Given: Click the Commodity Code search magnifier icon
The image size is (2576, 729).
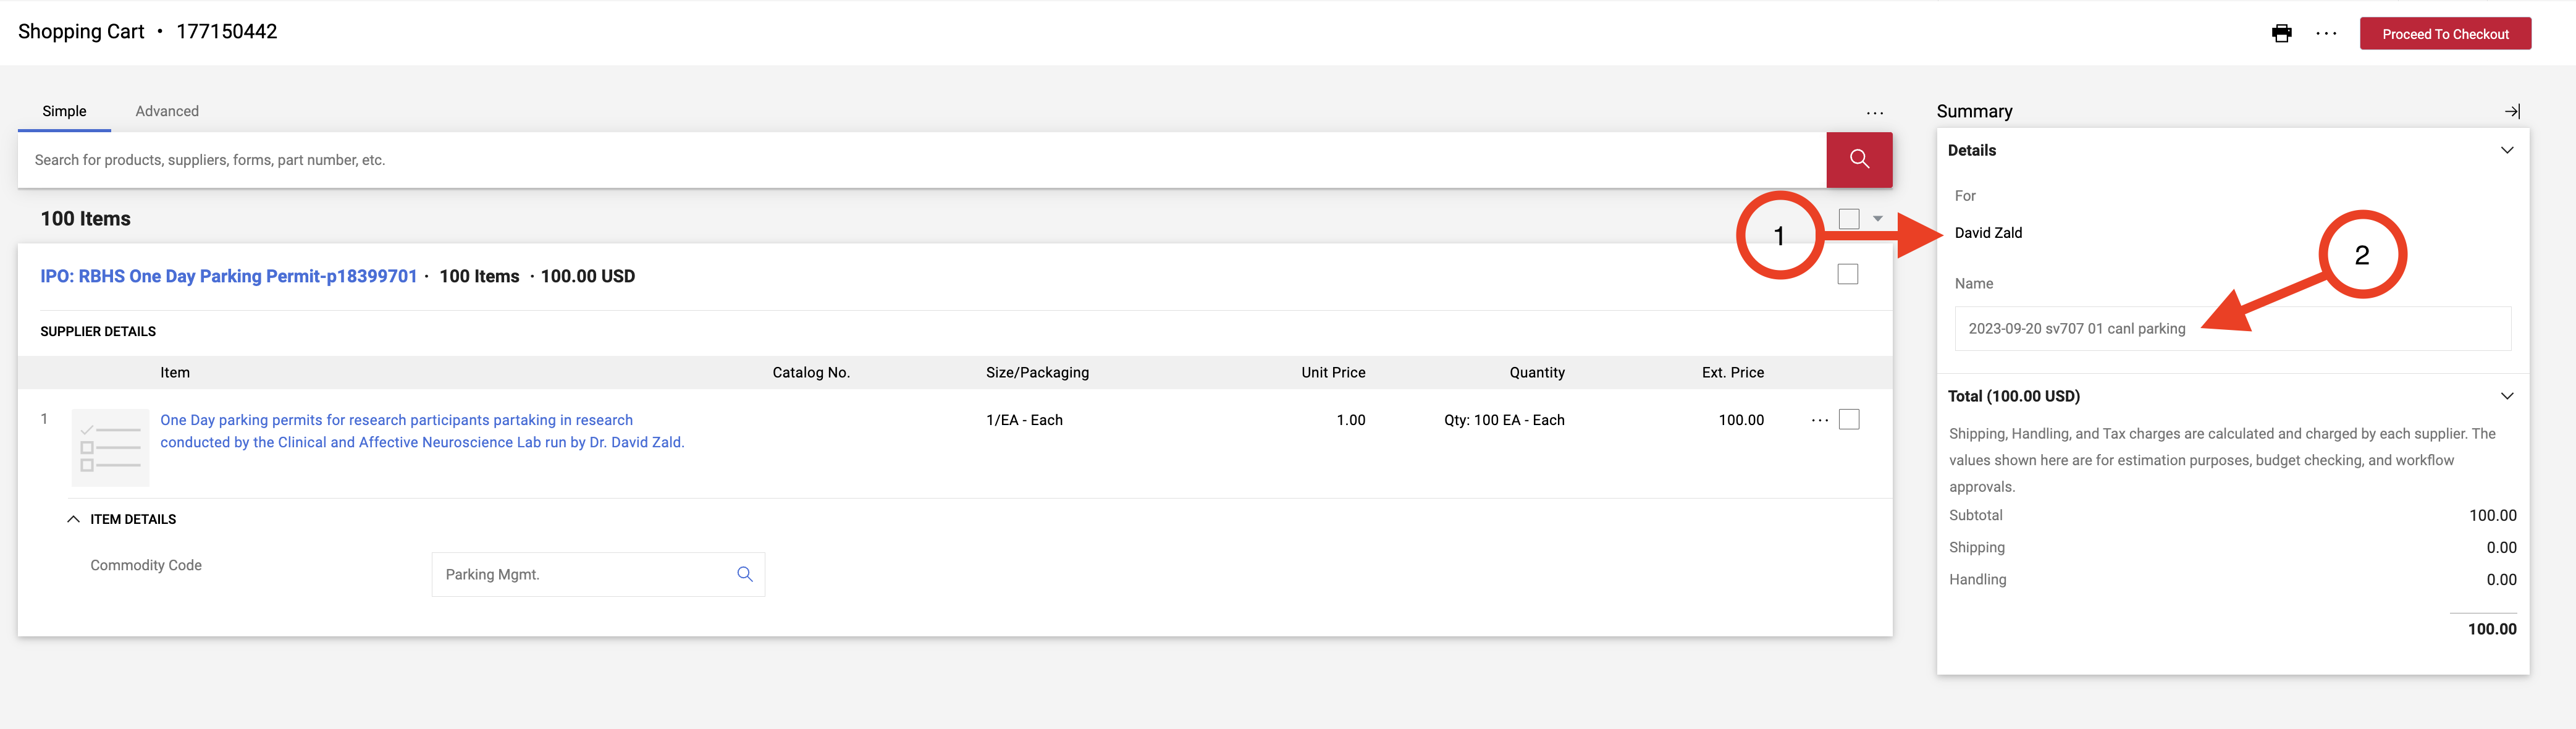Looking at the screenshot, I should pyautogui.click(x=744, y=574).
